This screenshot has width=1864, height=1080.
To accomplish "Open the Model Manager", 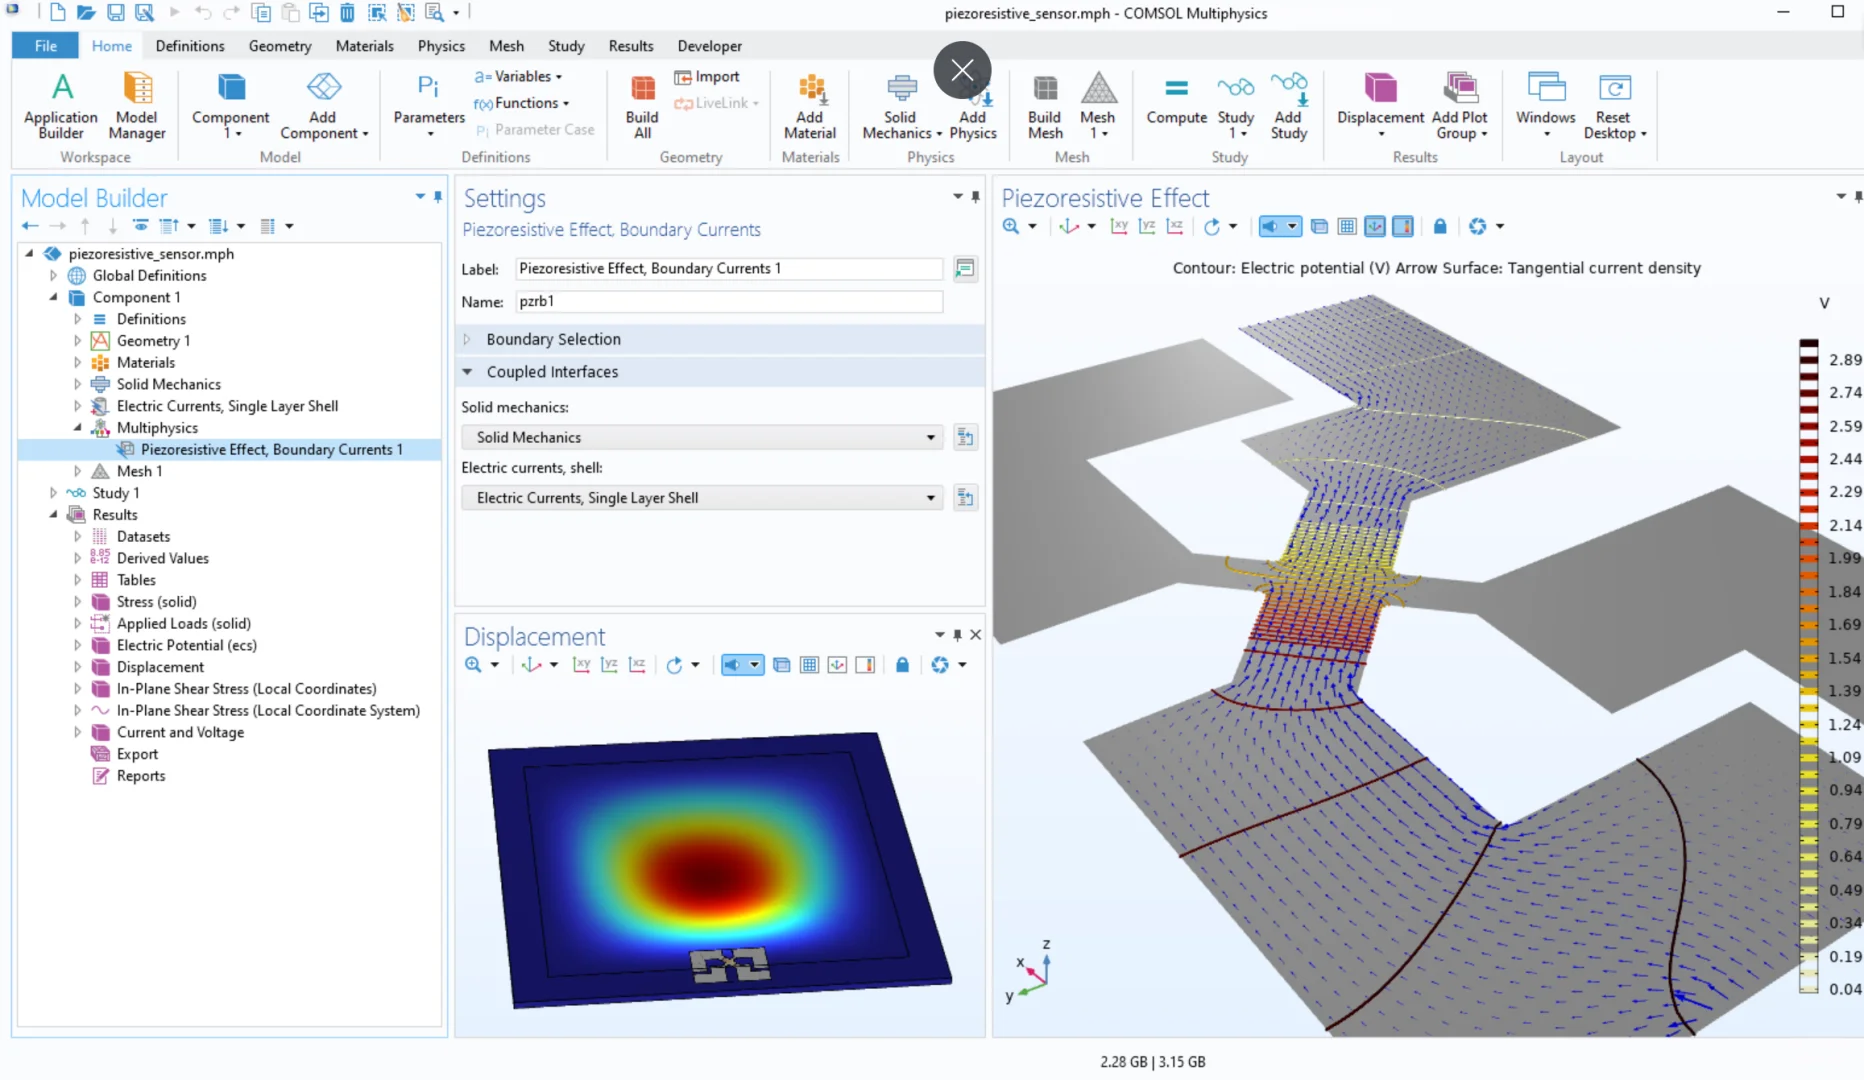I will click(137, 105).
